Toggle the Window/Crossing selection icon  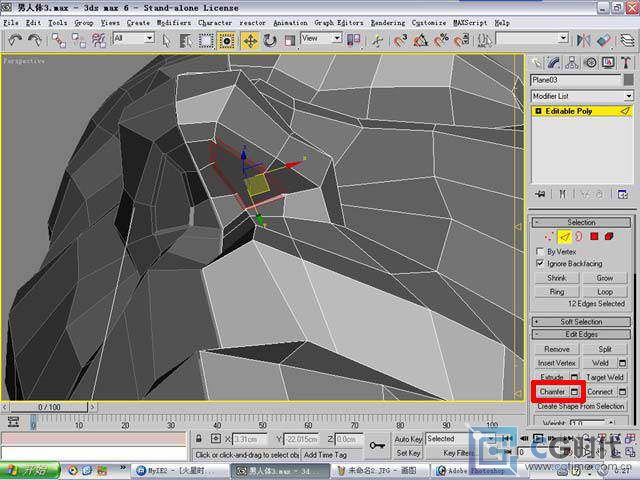pos(227,40)
